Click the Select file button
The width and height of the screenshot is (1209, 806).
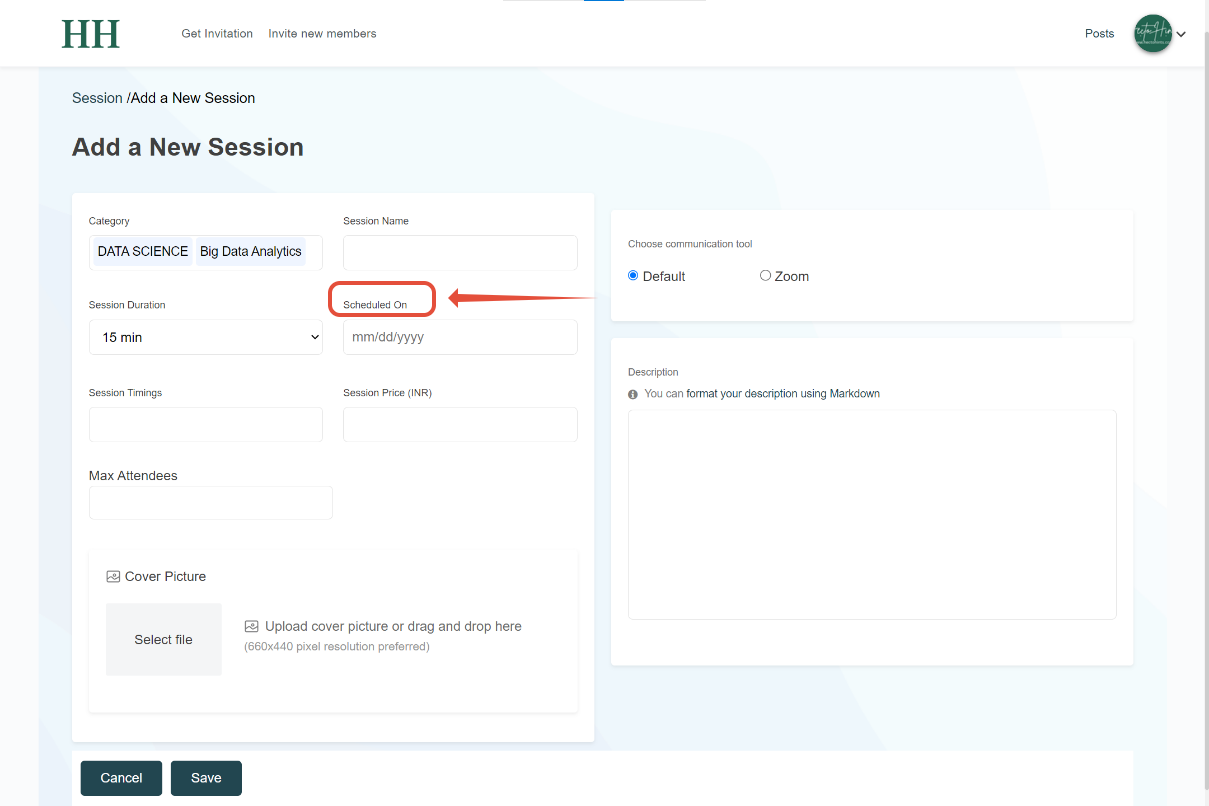pos(164,640)
